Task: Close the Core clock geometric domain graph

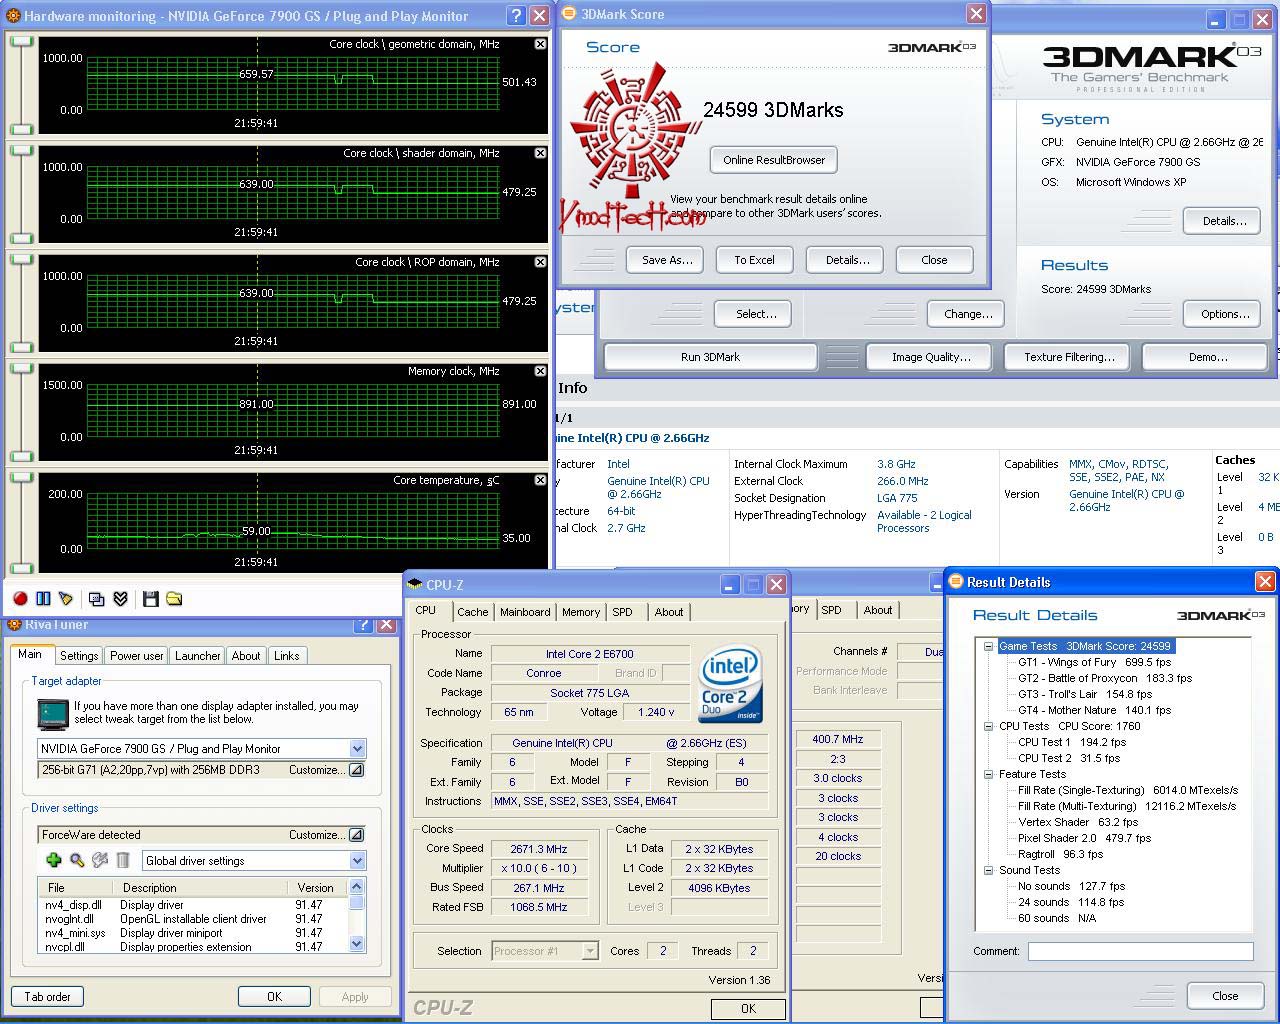Action: [541, 44]
